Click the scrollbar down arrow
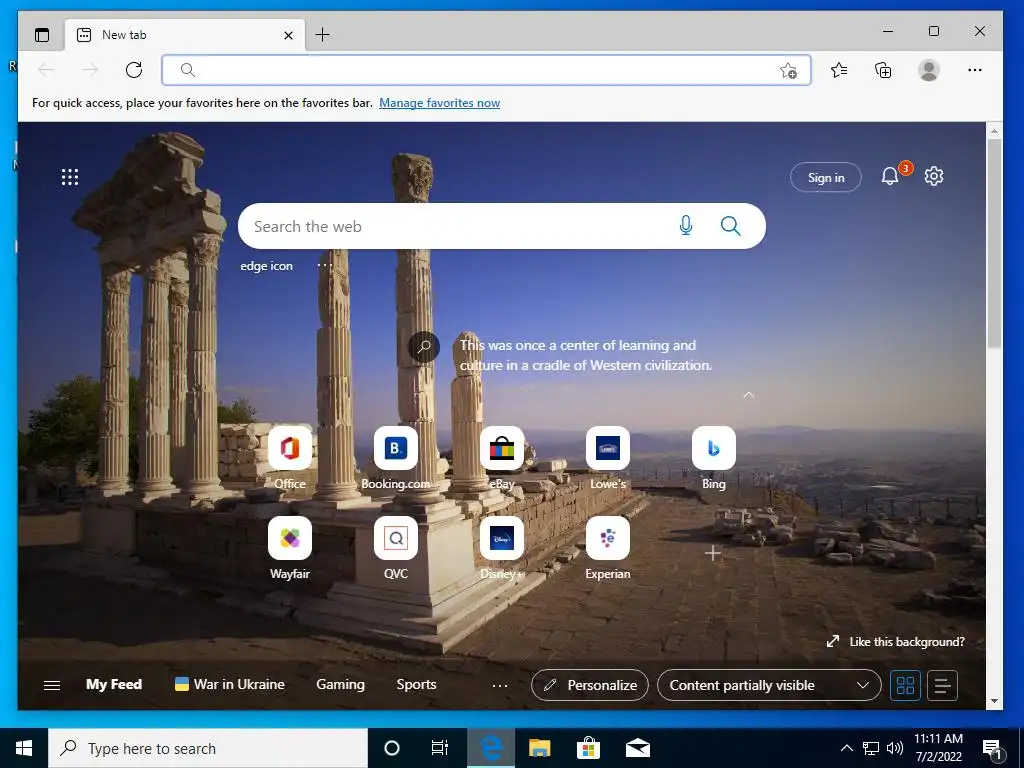This screenshot has height=768, width=1024. point(994,701)
